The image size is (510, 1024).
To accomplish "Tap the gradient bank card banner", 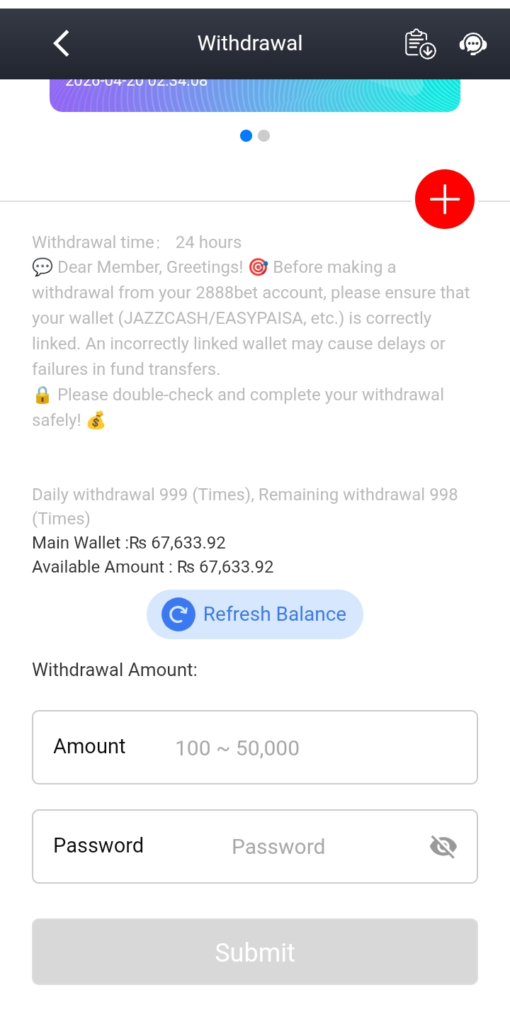I will [255, 95].
